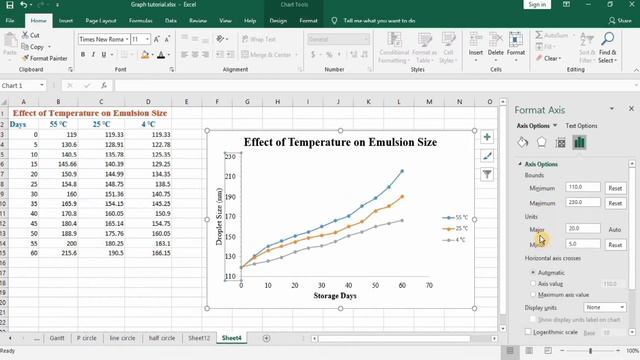Select Size & Properties icon in Format Axis
Screen dimensions: 640x360
(x=561, y=142)
